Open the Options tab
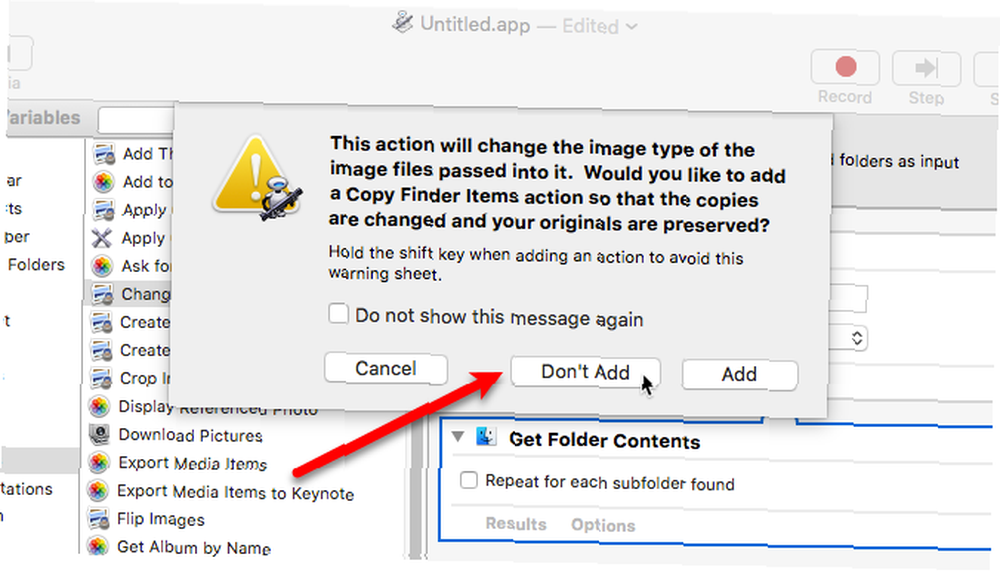The image size is (1000, 573). coord(603,525)
